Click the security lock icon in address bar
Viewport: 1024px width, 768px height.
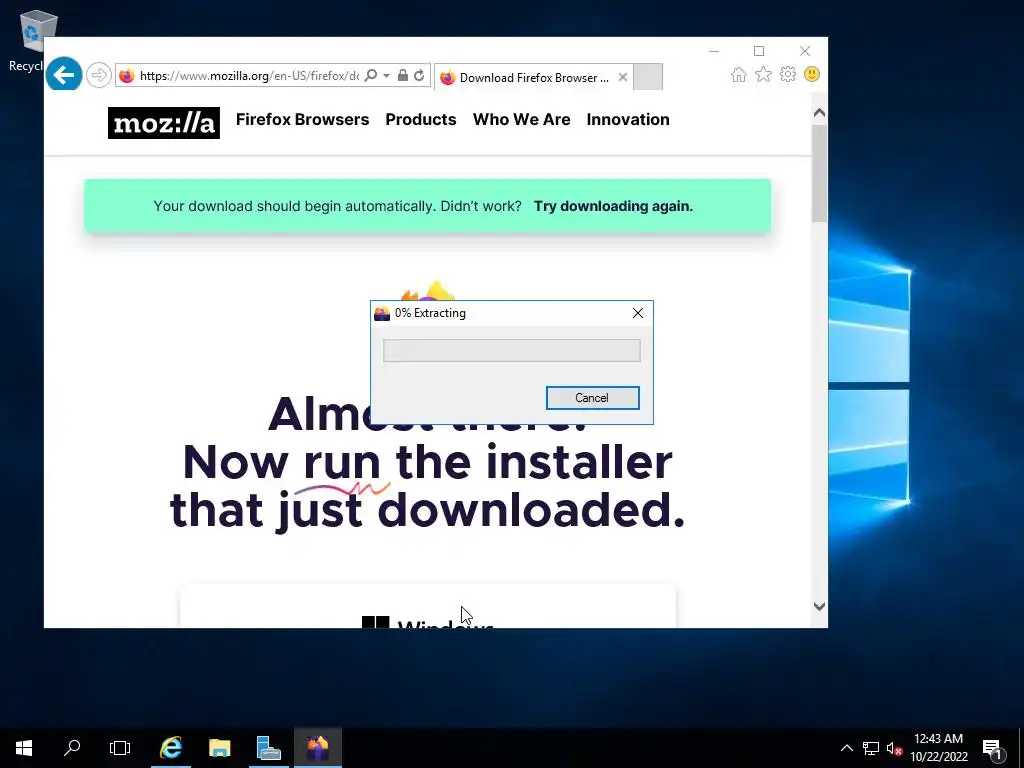click(403, 76)
